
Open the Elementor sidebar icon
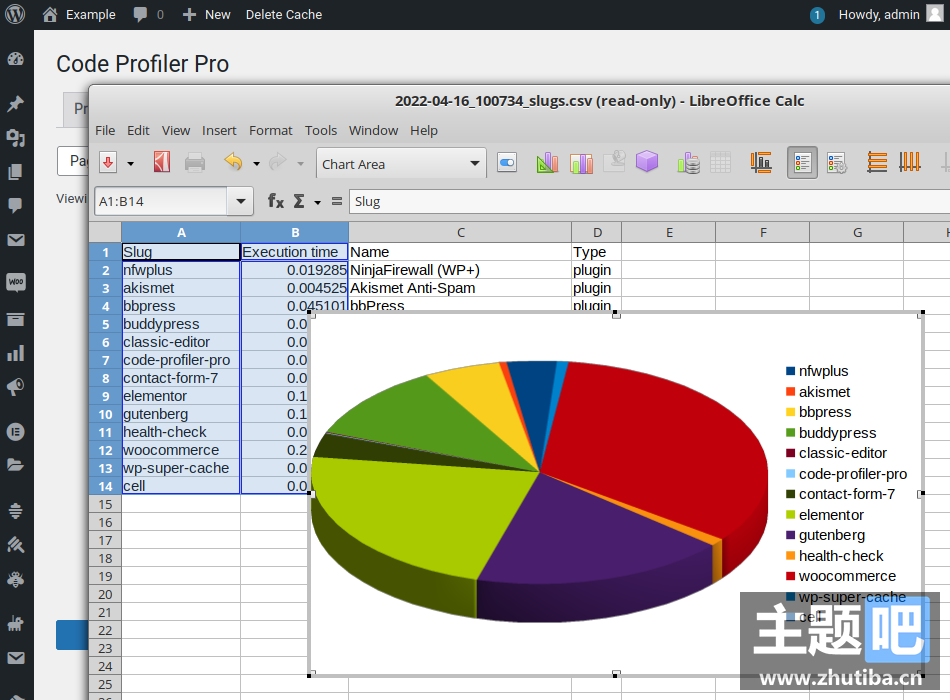[16, 432]
